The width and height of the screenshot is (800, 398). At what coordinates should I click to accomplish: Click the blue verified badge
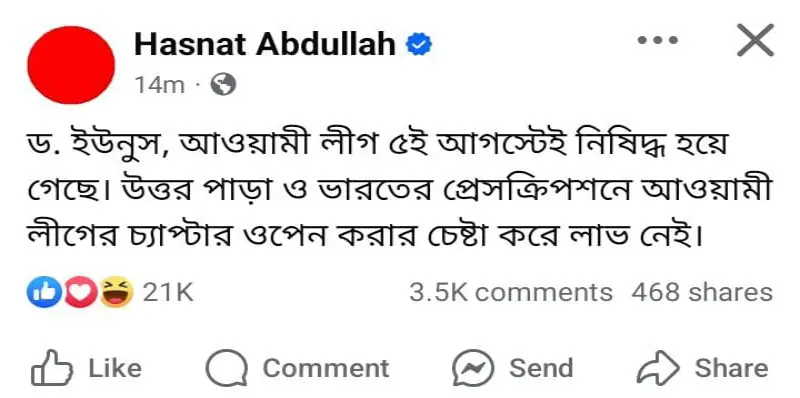point(419,45)
